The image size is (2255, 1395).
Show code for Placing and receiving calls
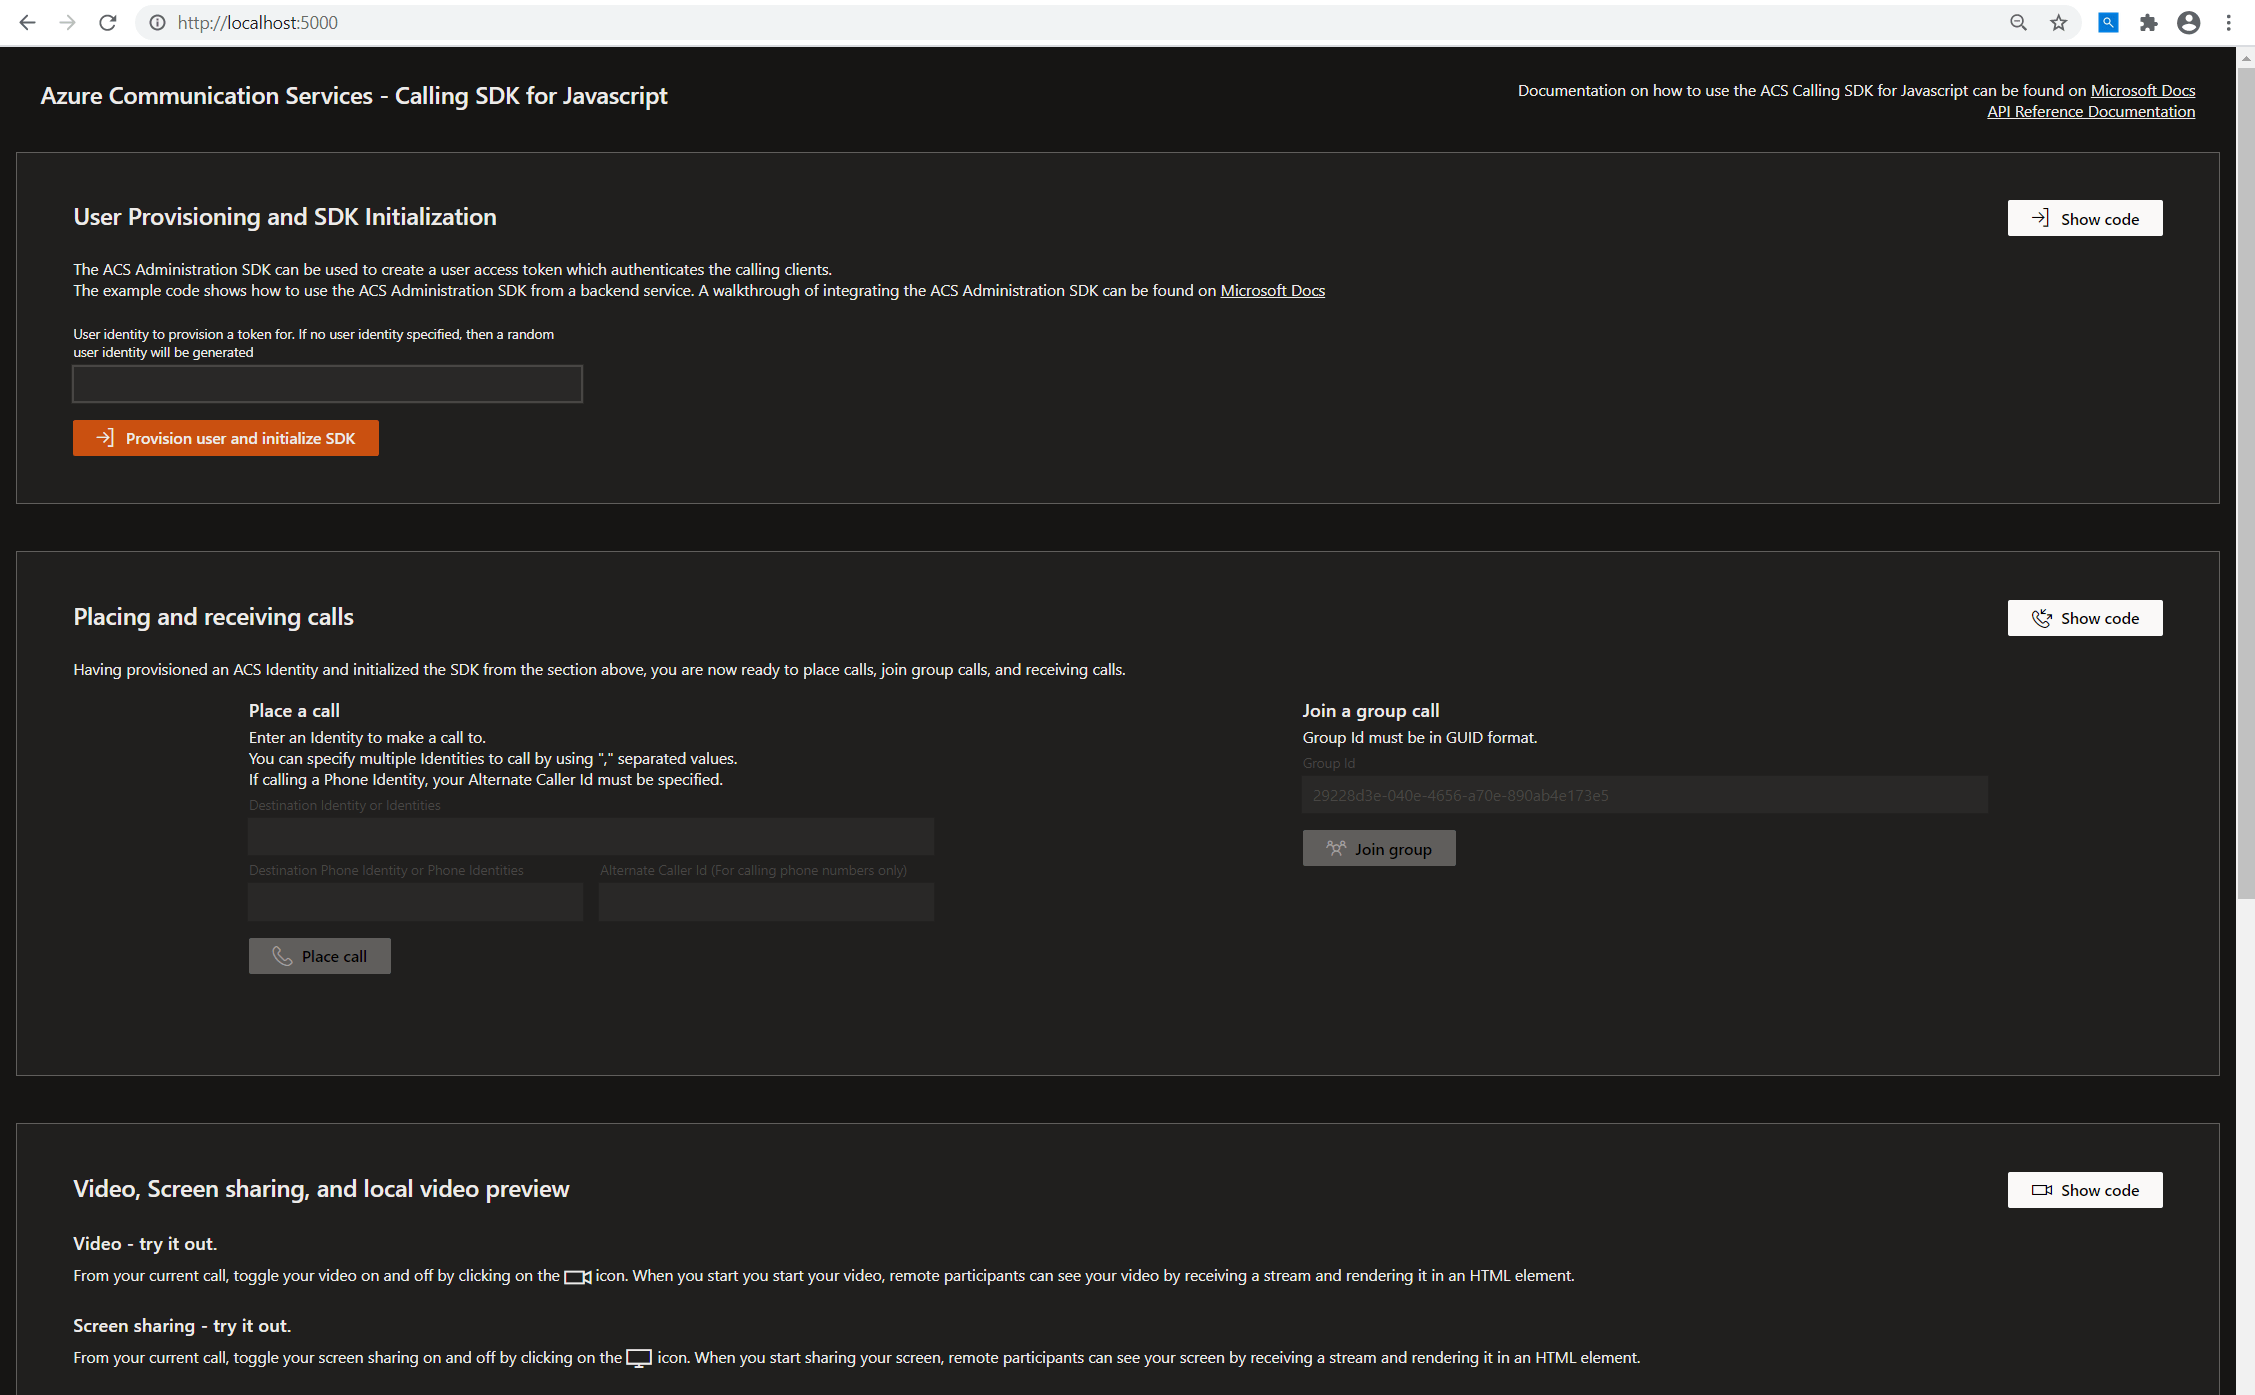[x=2084, y=618]
